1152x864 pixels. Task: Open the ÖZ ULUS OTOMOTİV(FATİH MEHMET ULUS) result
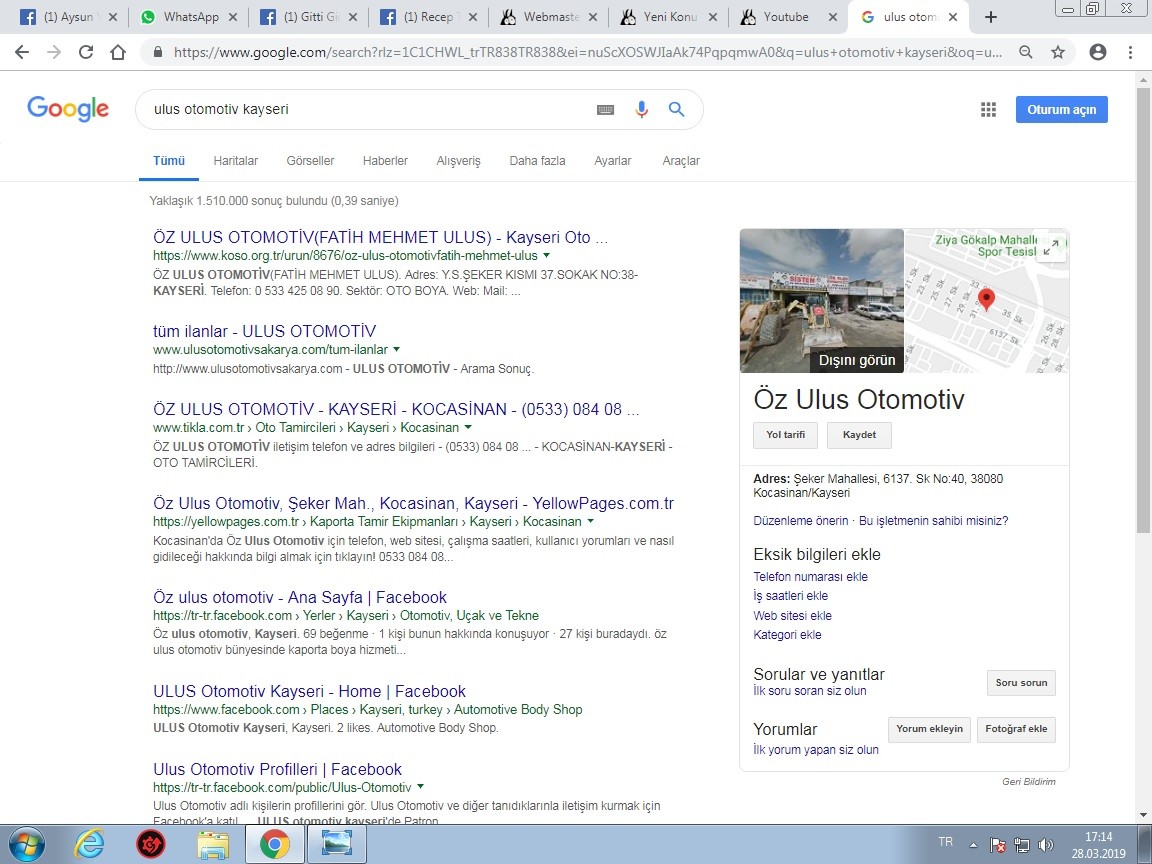click(x=381, y=237)
